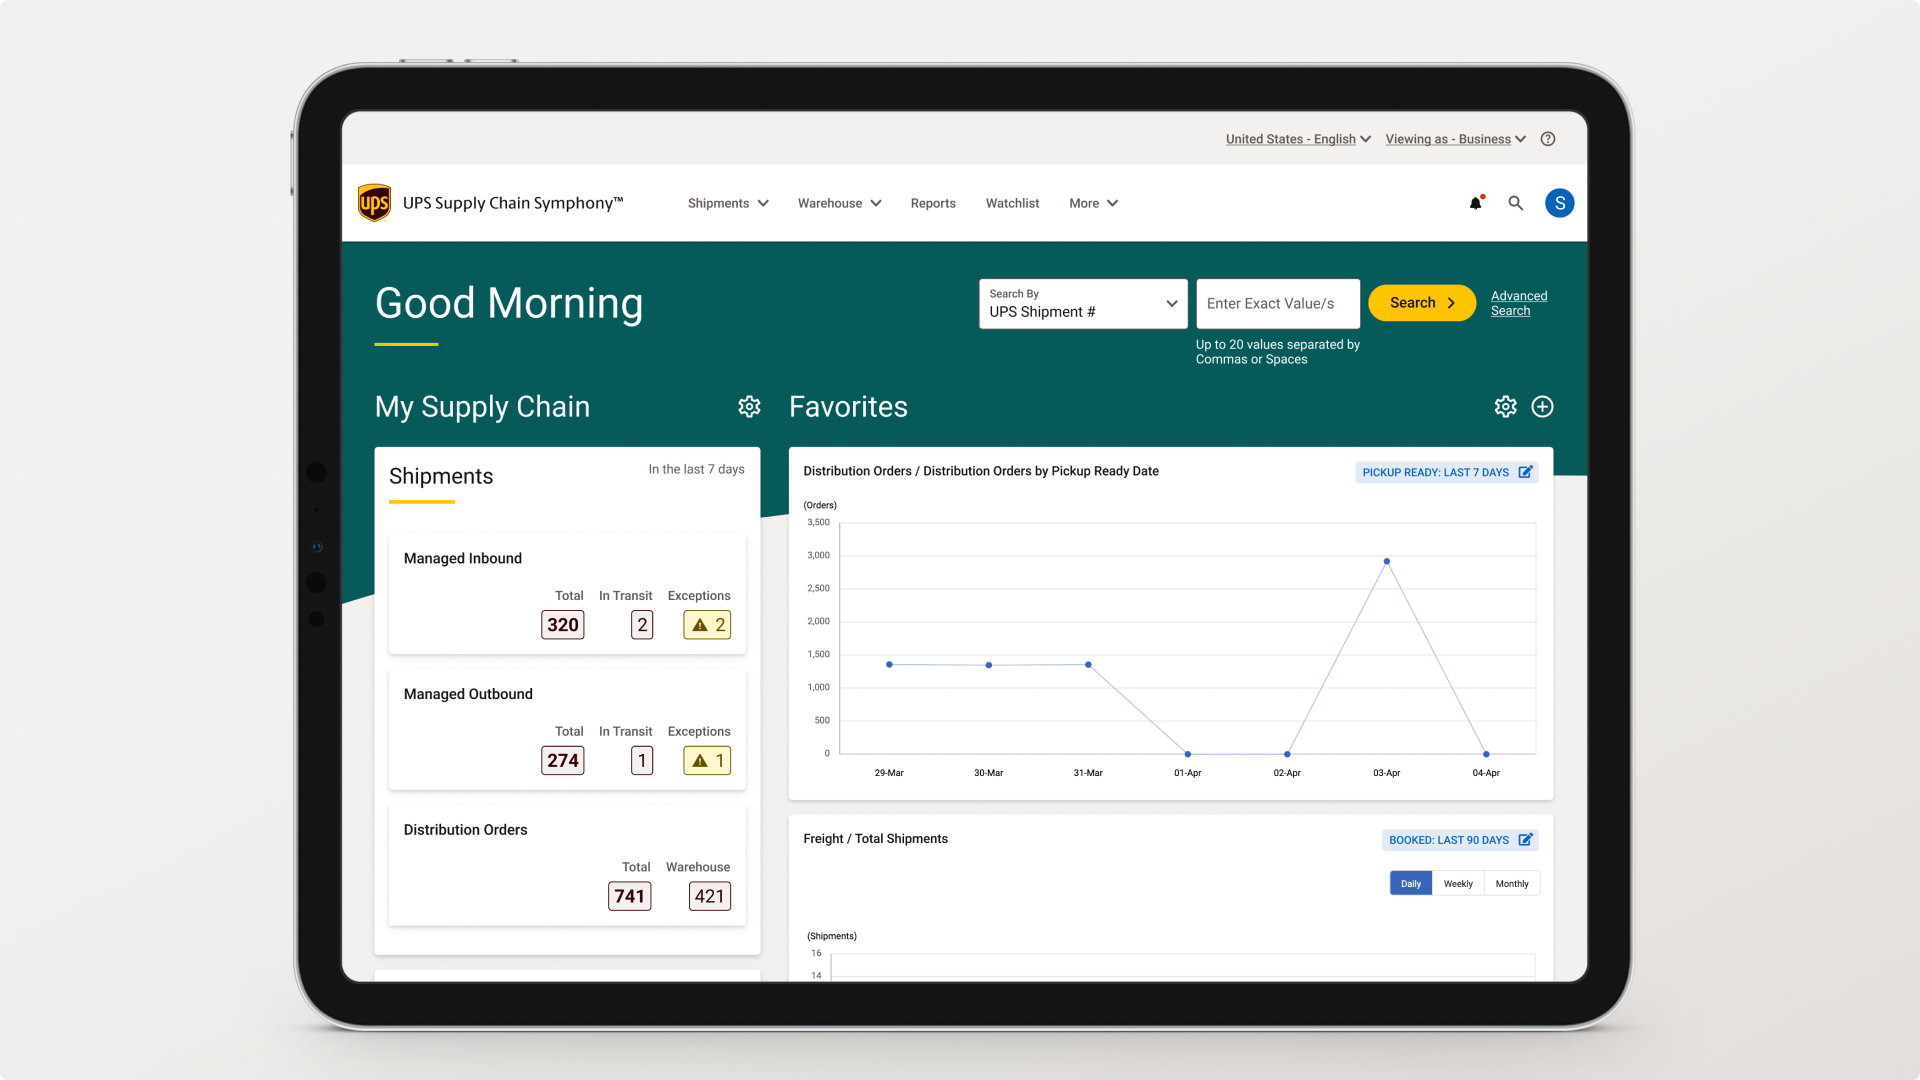Click the Search button
The height and width of the screenshot is (1080, 1920).
pos(1422,302)
